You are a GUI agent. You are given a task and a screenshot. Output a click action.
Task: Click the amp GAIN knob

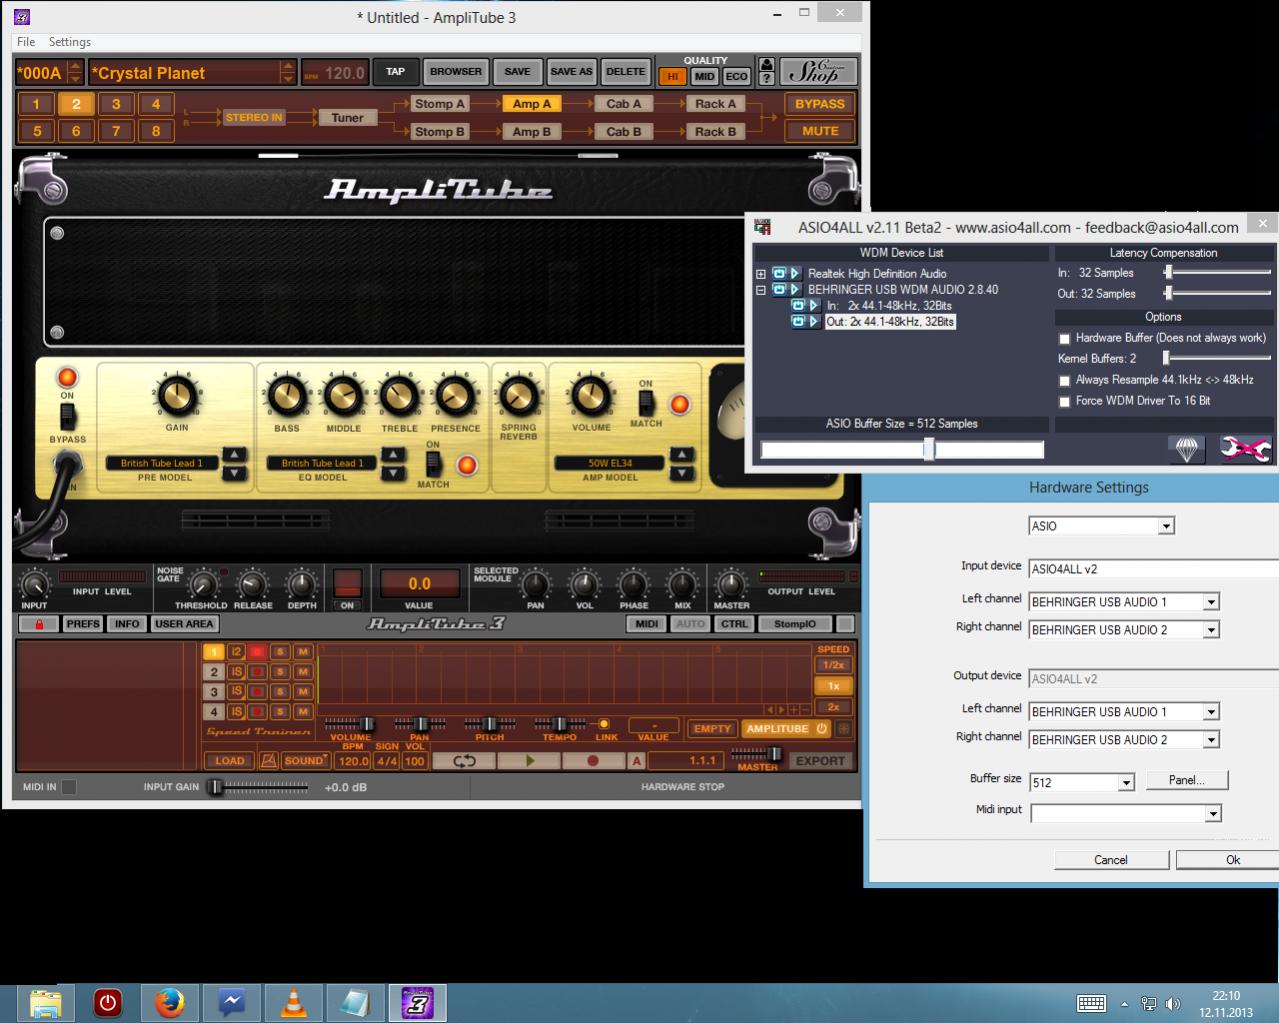[x=177, y=396]
